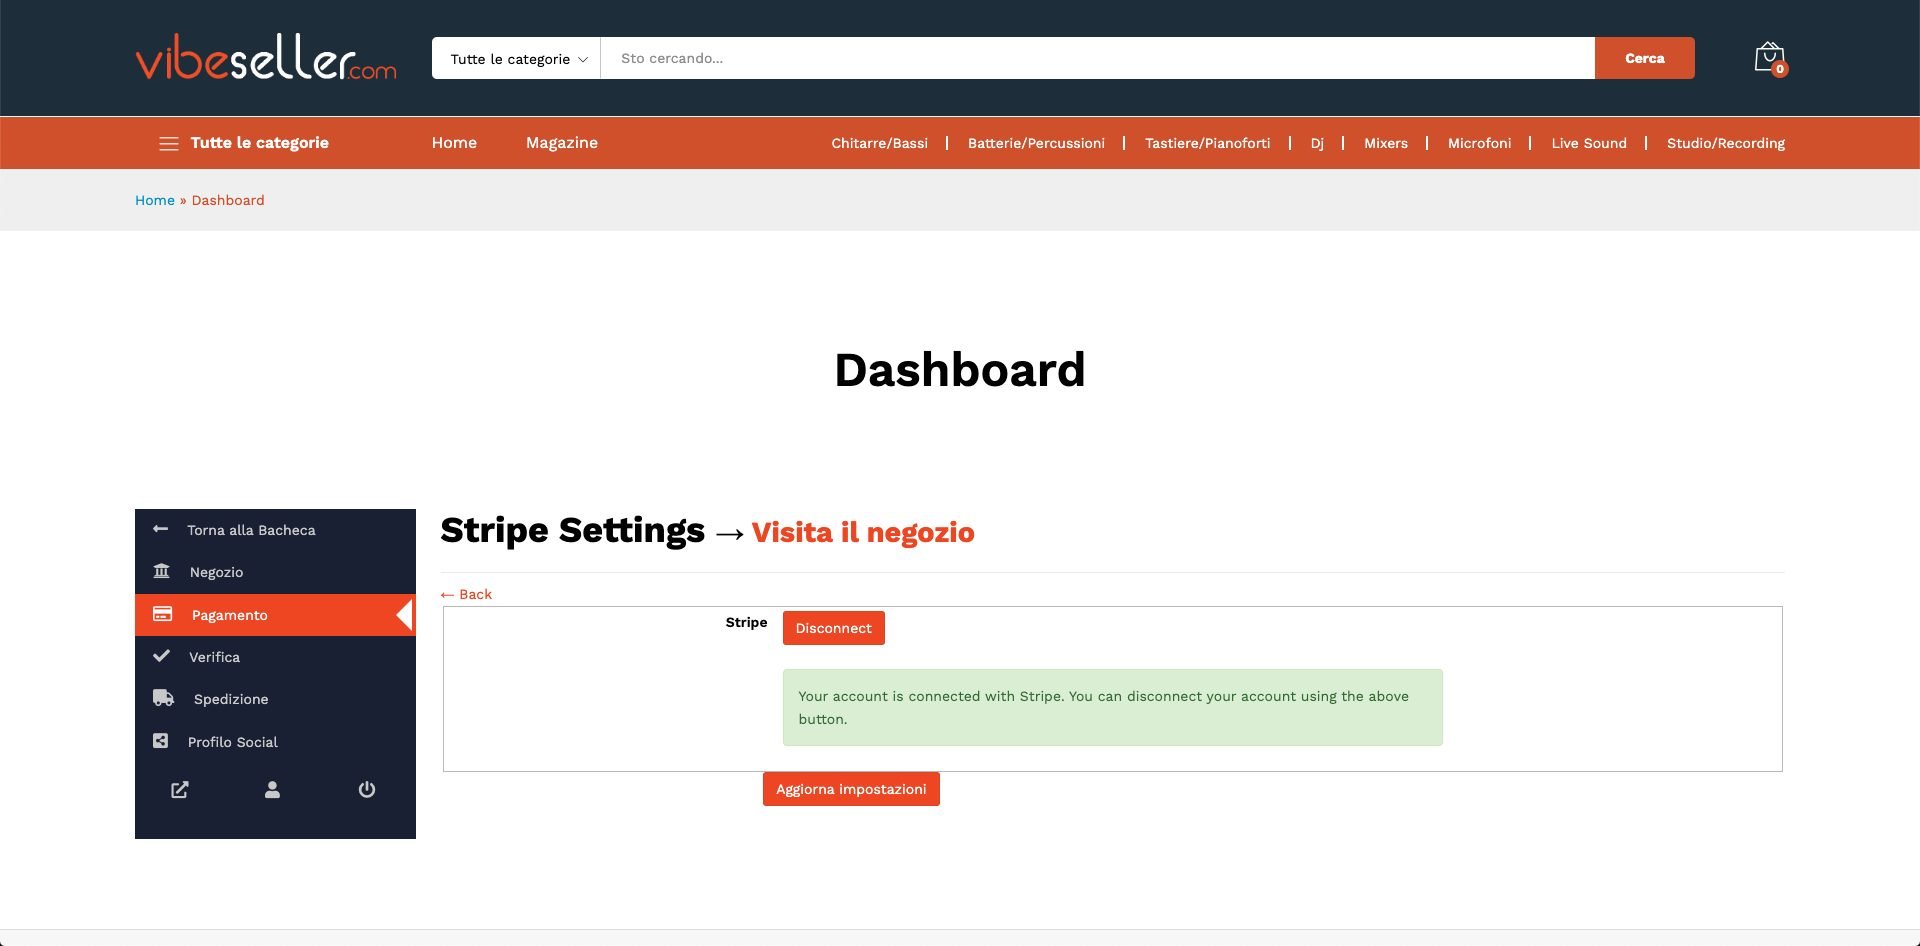Select the Mixers category

pyautogui.click(x=1386, y=143)
